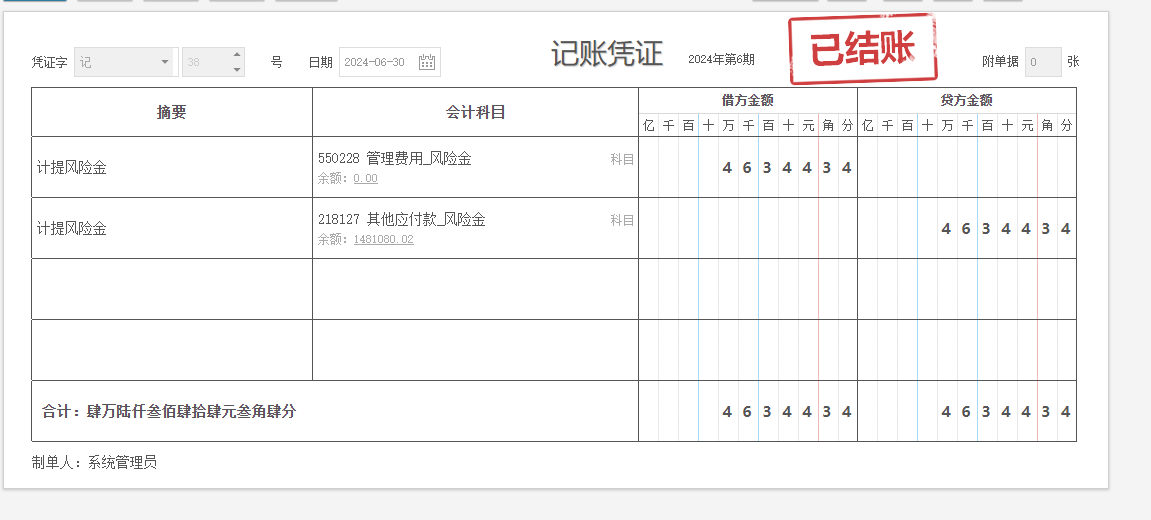Click 科目 link in 管理费用_风险金 row

click(622, 159)
